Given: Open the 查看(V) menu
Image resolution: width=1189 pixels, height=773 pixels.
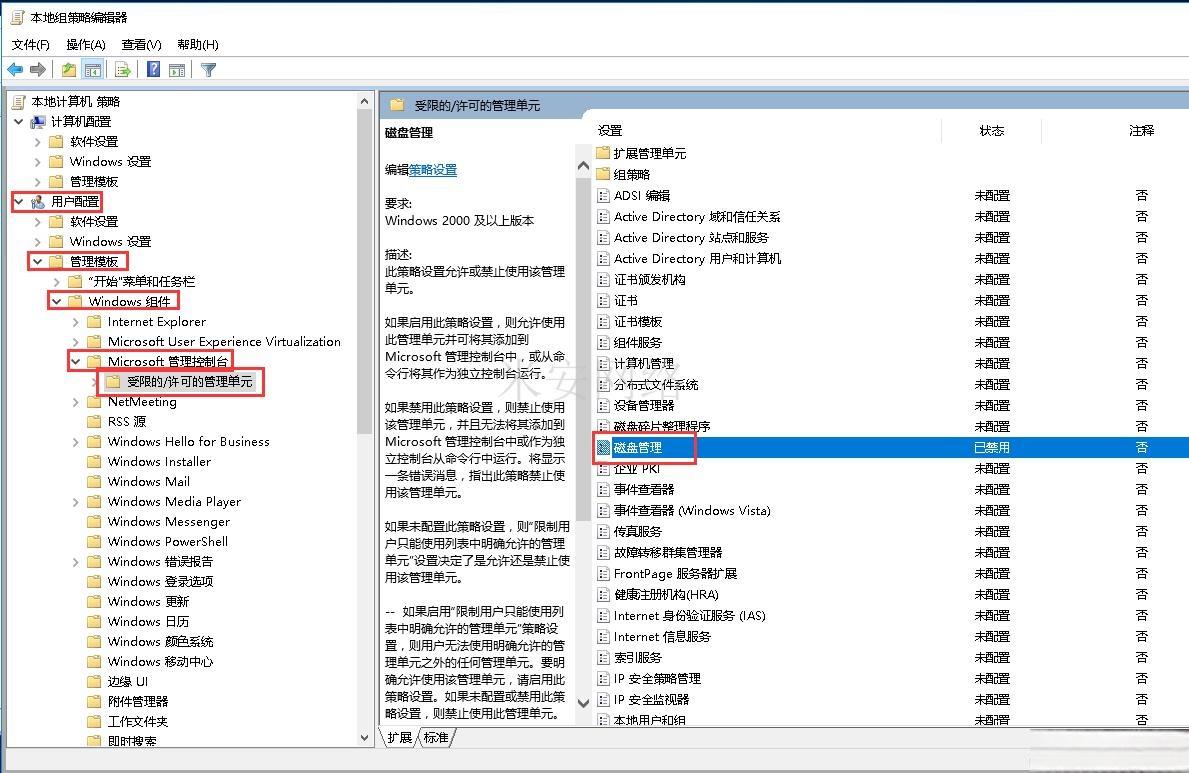Looking at the screenshot, I should point(142,45).
